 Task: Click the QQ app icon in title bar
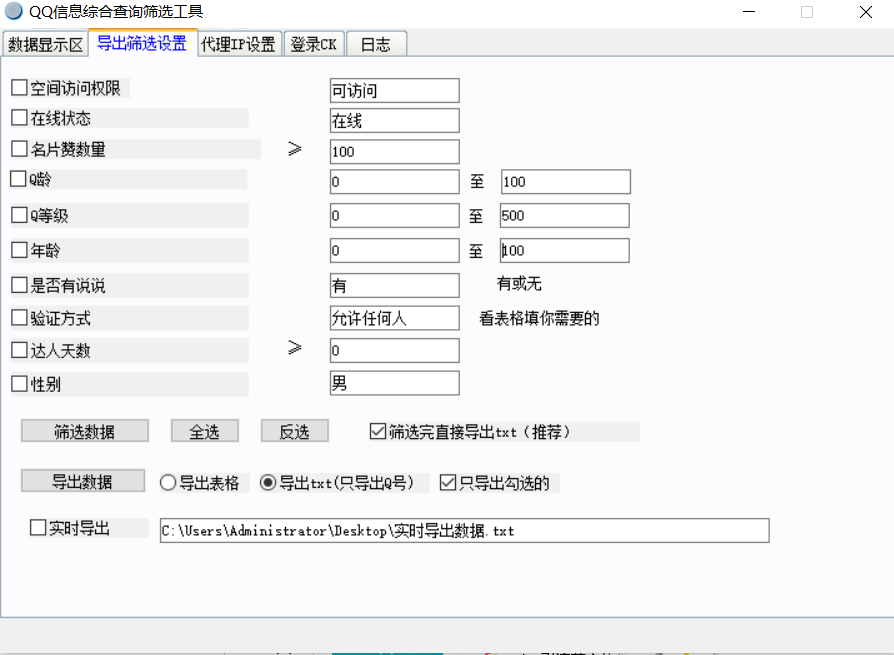[14, 12]
